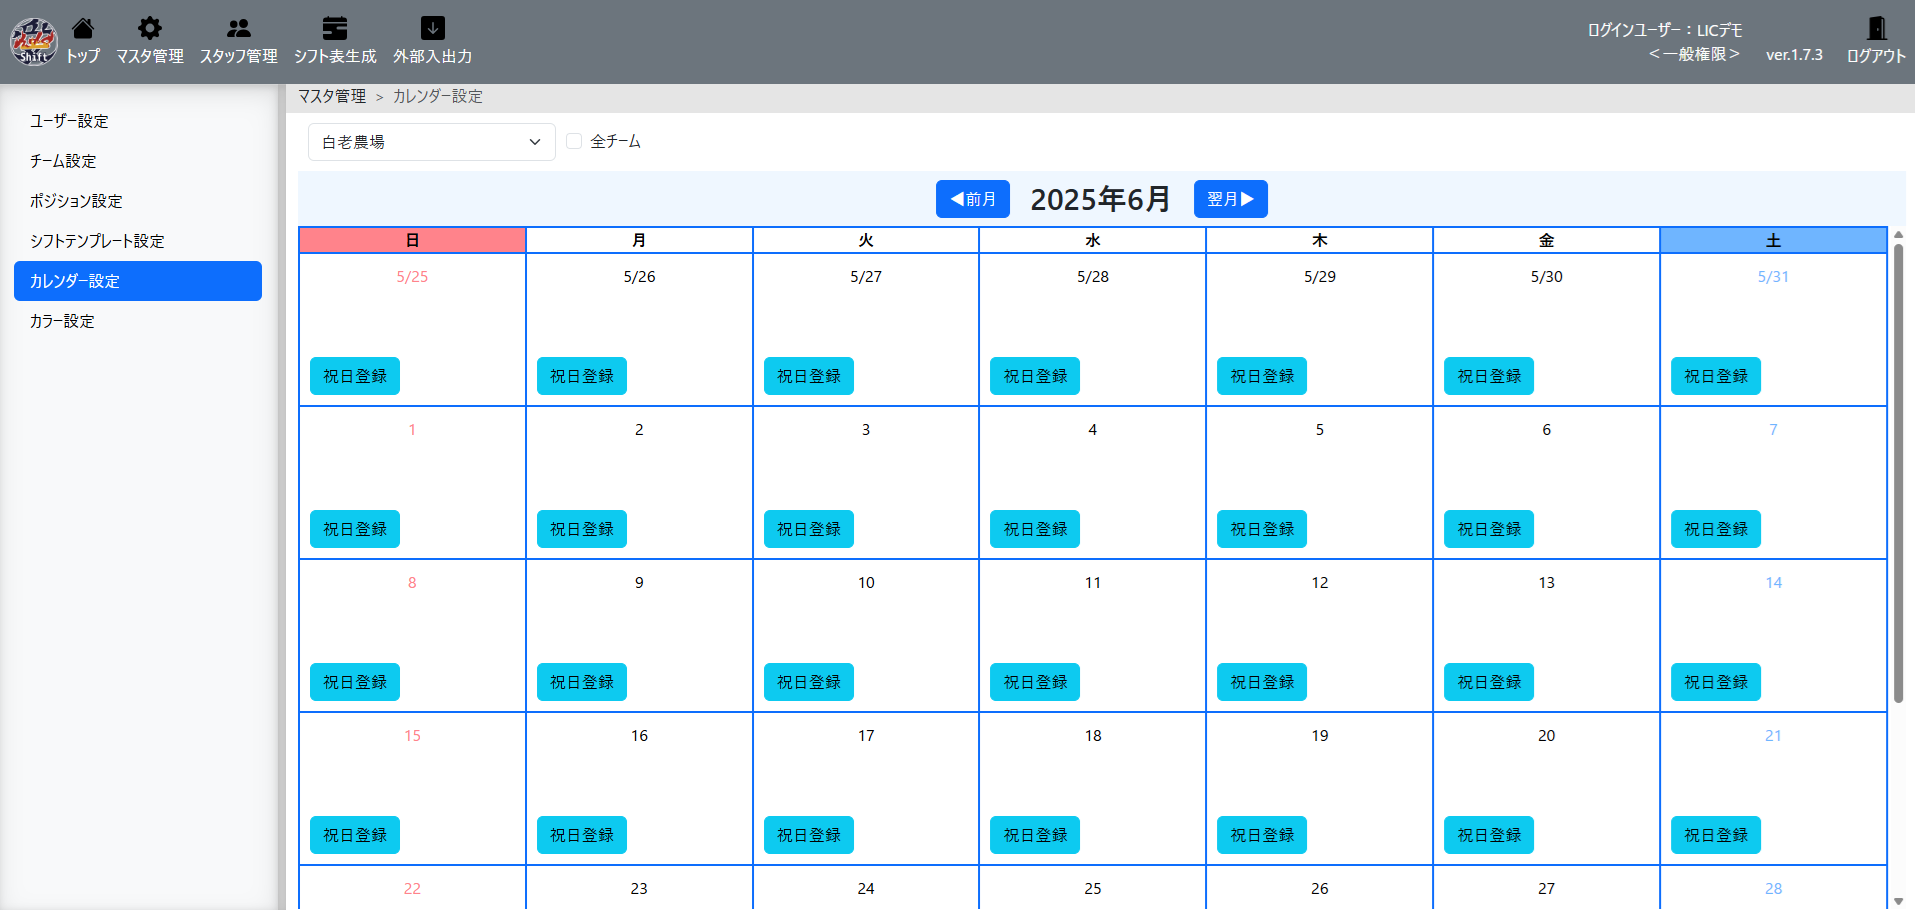Select ユーザー設定 in sidebar
This screenshot has height=910, width=1917.
pyautogui.click(x=138, y=121)
